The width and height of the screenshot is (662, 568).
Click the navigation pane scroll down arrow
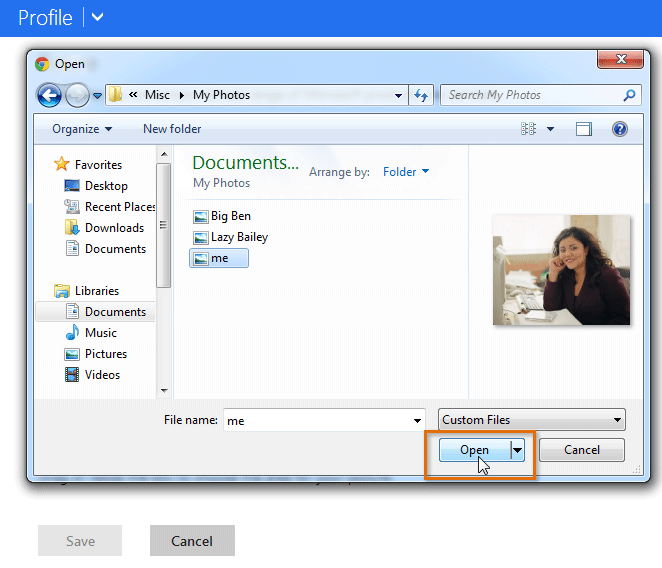(x=164, y=391)
